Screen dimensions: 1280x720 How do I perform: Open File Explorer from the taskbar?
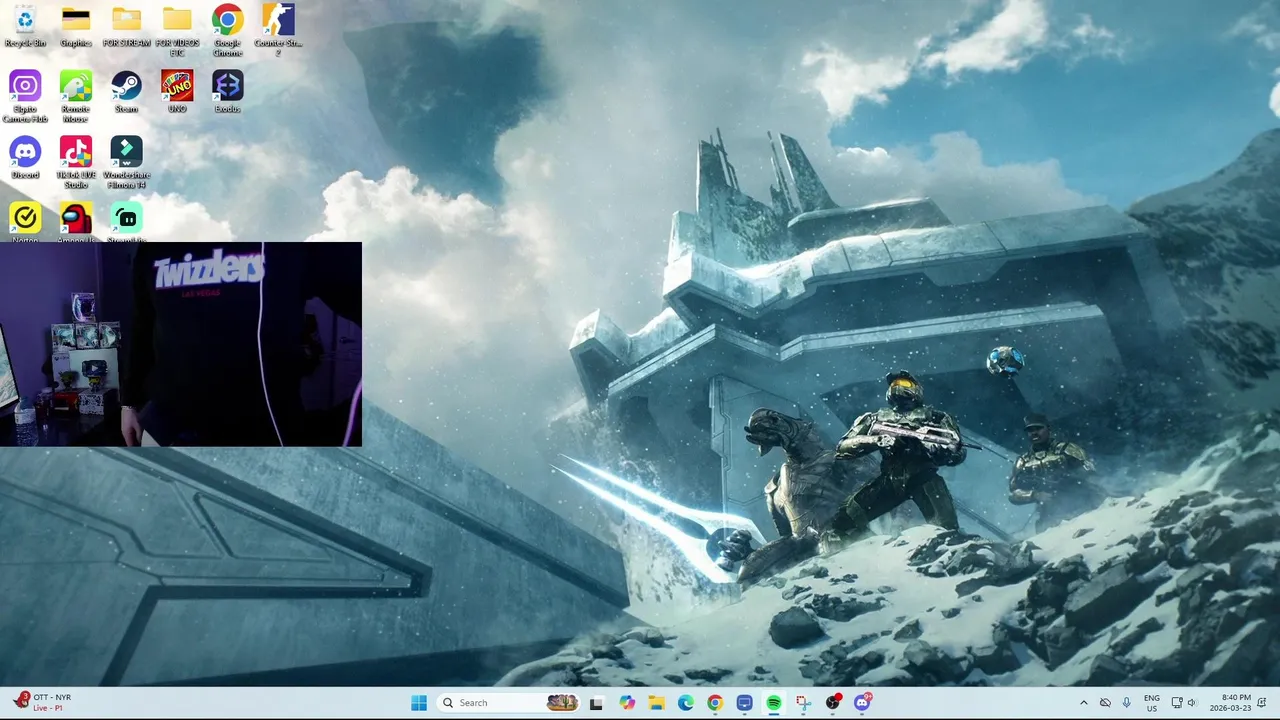[656, 703]
